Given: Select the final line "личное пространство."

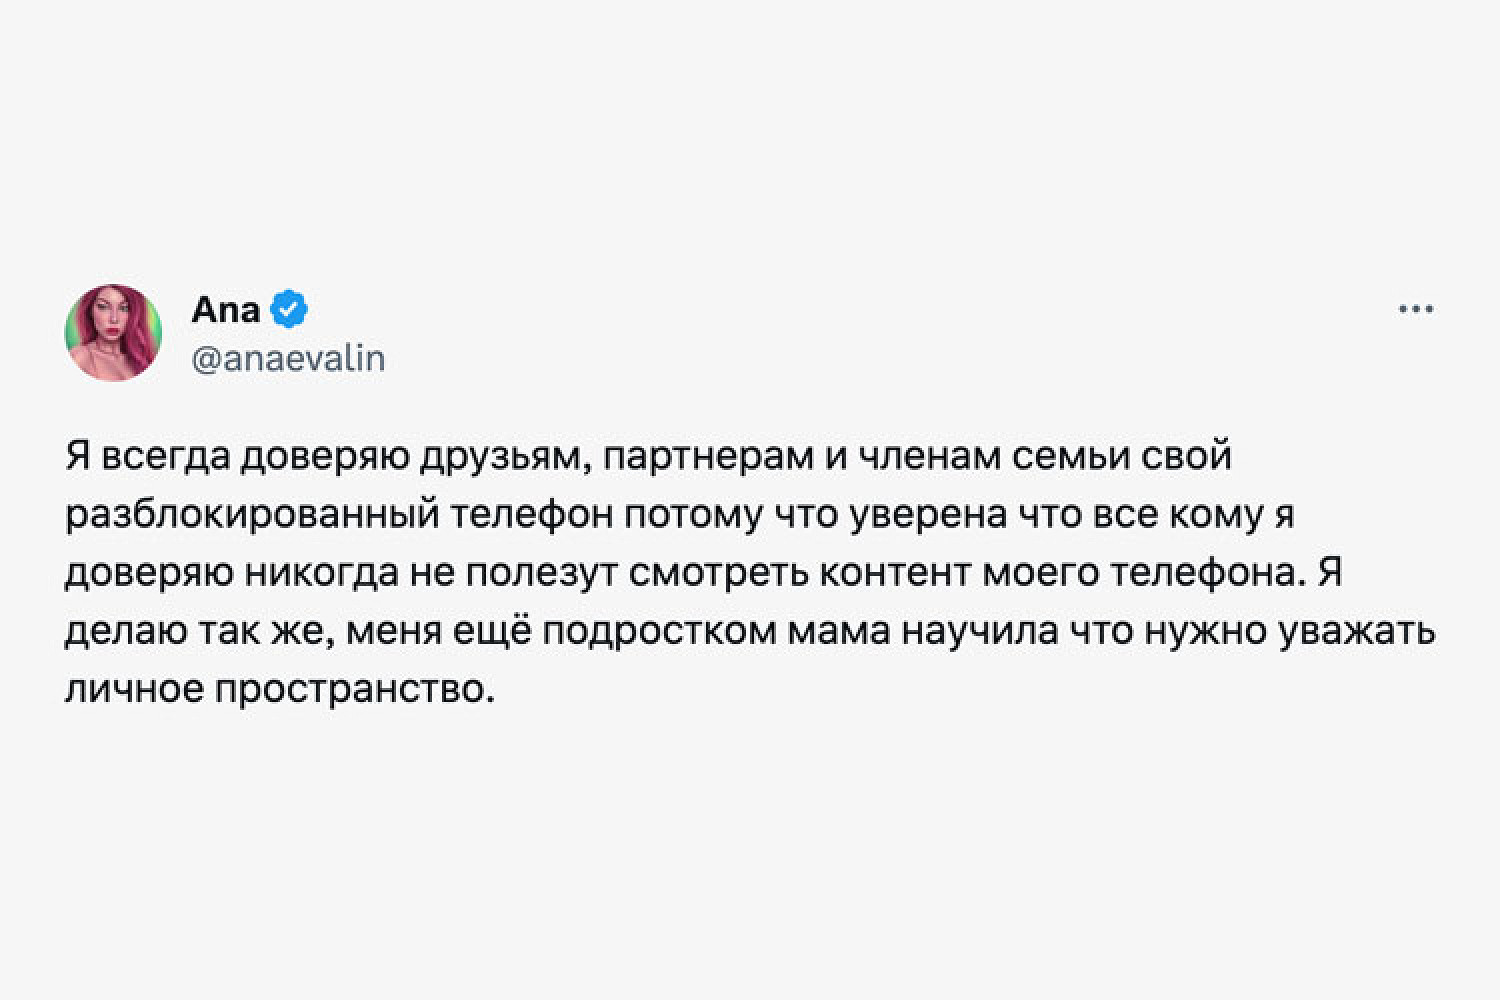Looking at the screenshot, I should 281,691.
